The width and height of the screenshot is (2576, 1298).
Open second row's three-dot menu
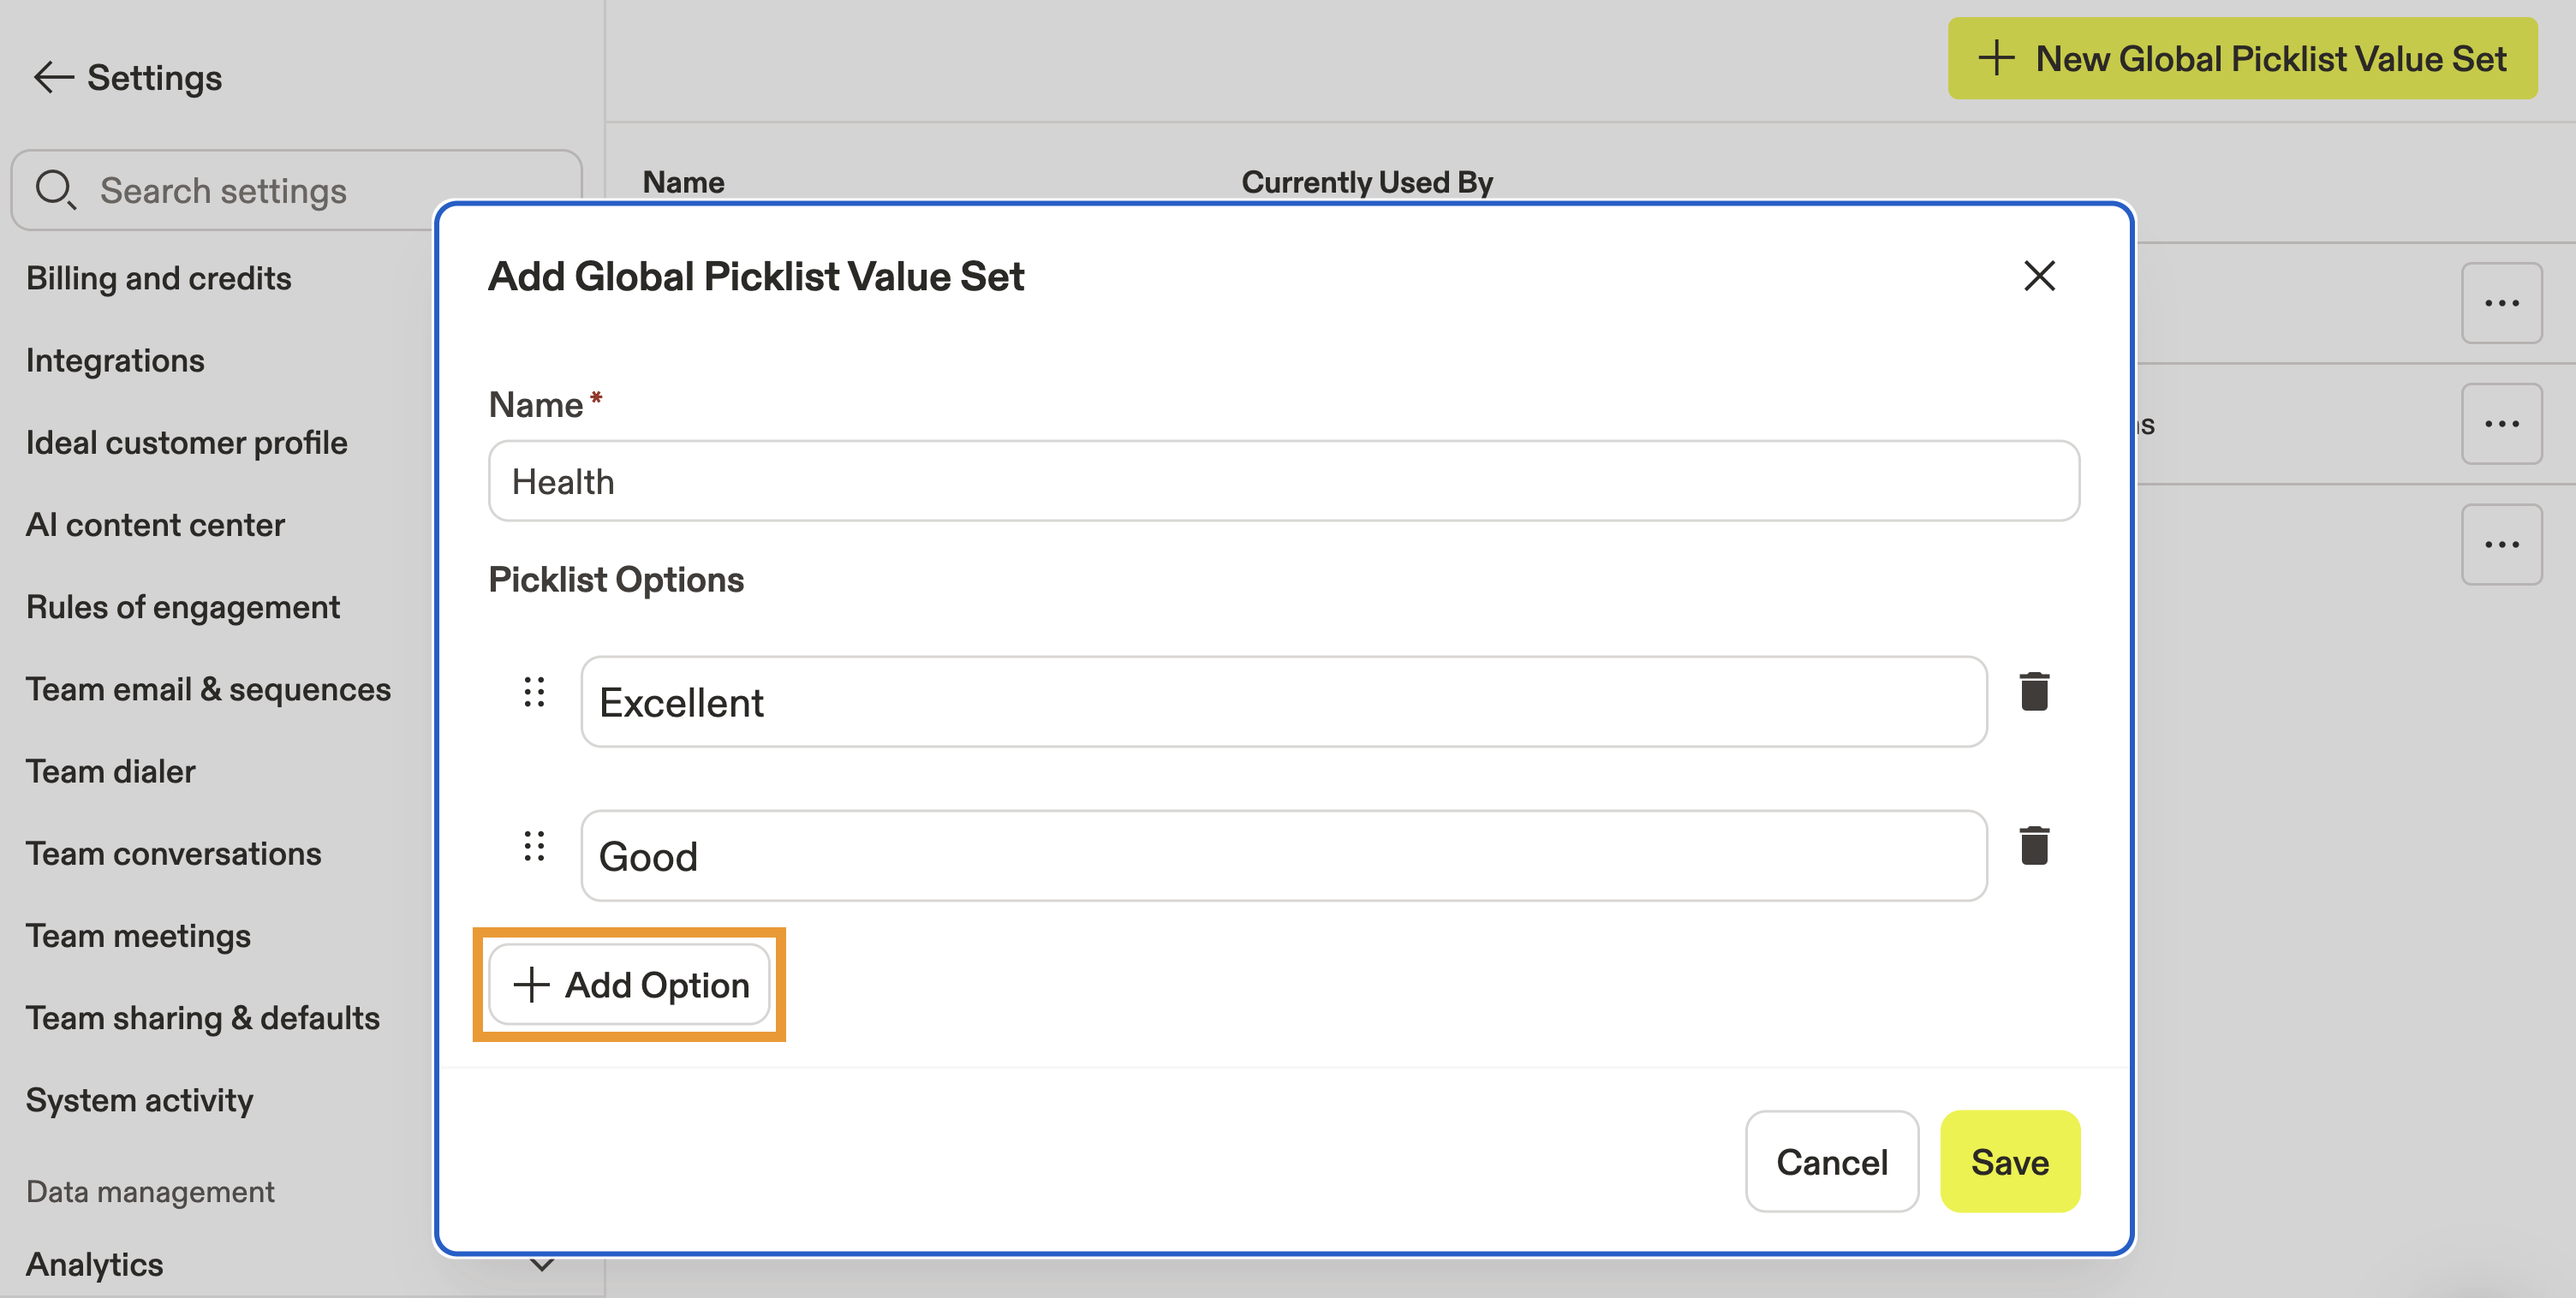tap(2501, 424)
